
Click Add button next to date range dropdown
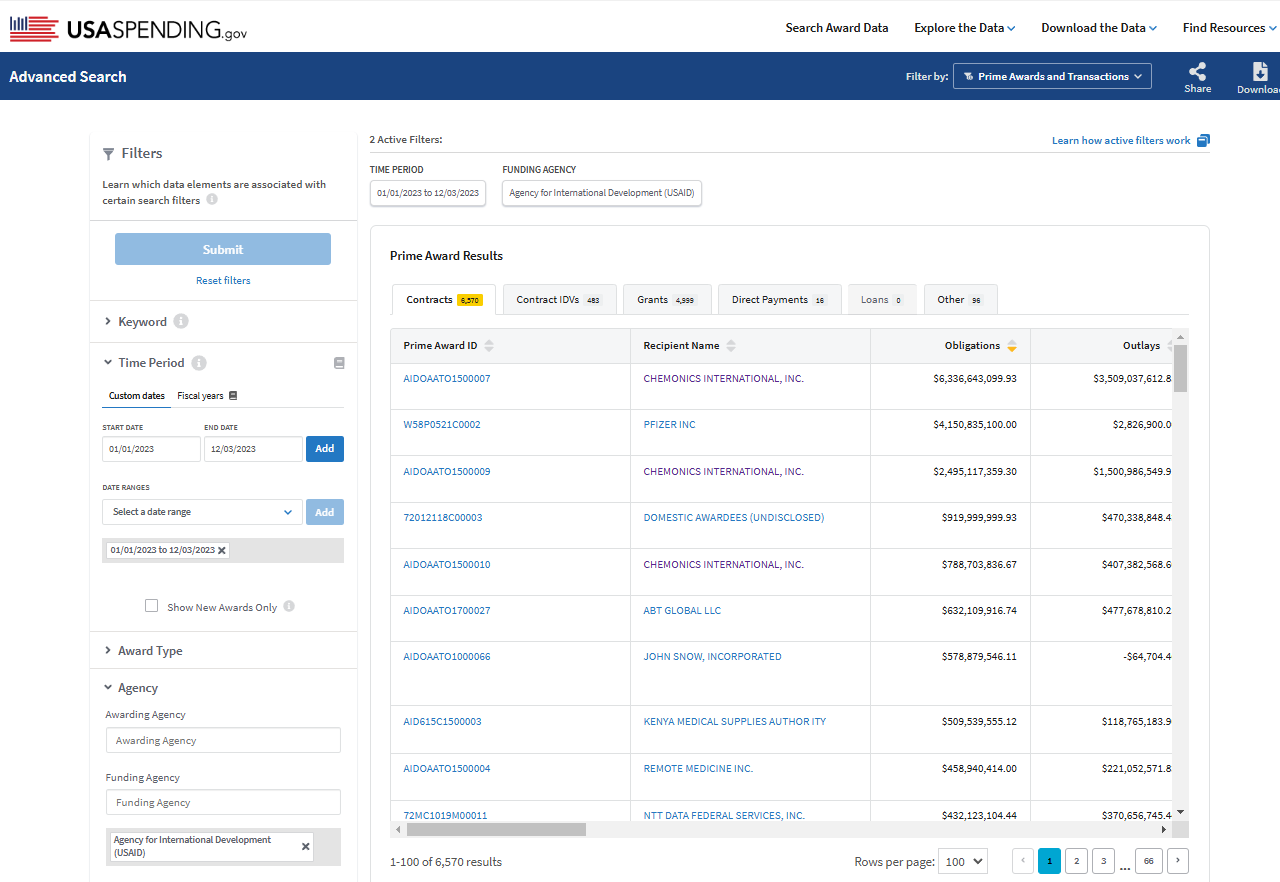tap(325, 512)
